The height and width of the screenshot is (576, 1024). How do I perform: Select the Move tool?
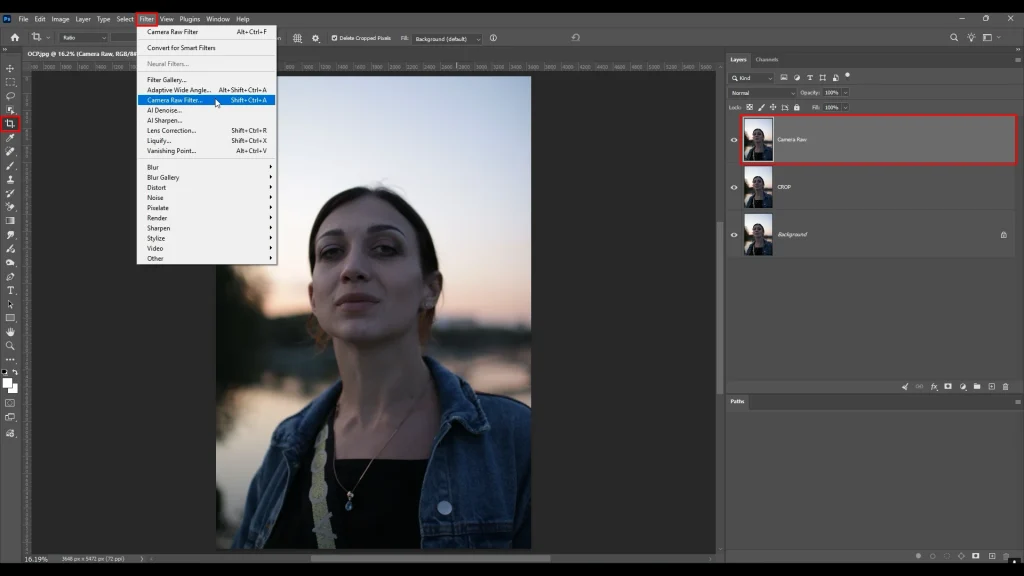10,68
